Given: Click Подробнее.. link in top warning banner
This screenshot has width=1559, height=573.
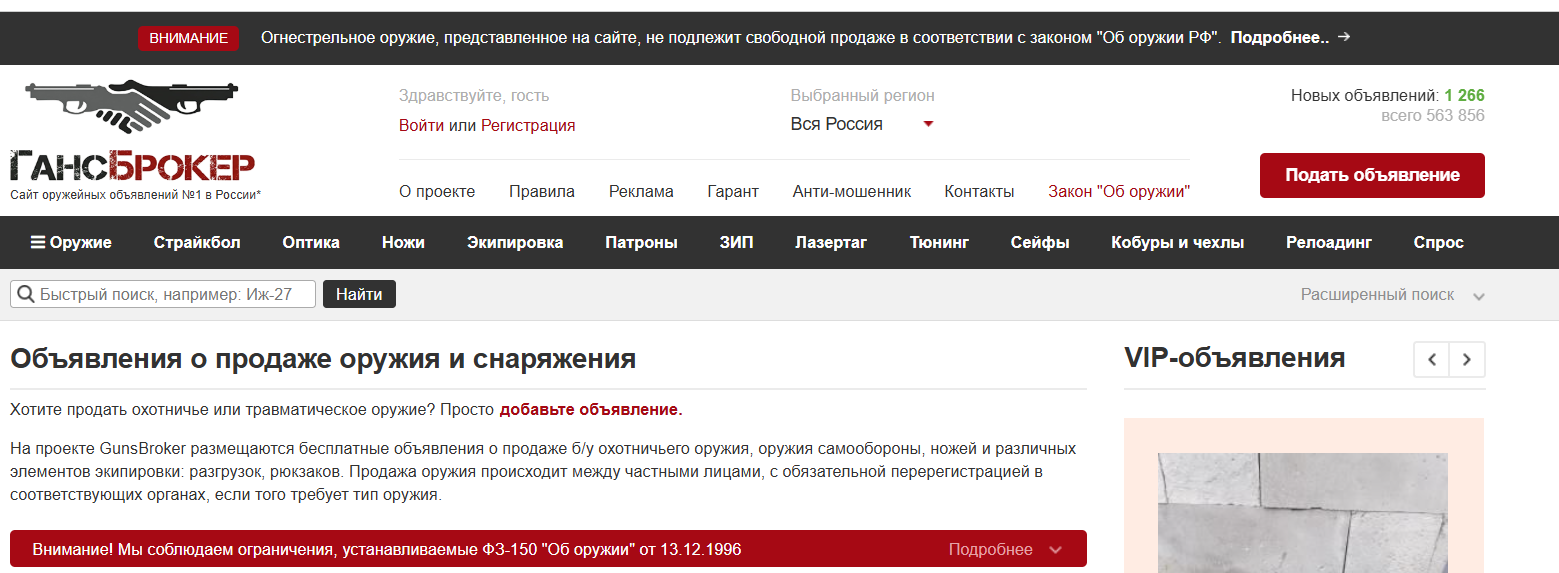Looking at the screenshot, I should click(x=1280, y=38).
